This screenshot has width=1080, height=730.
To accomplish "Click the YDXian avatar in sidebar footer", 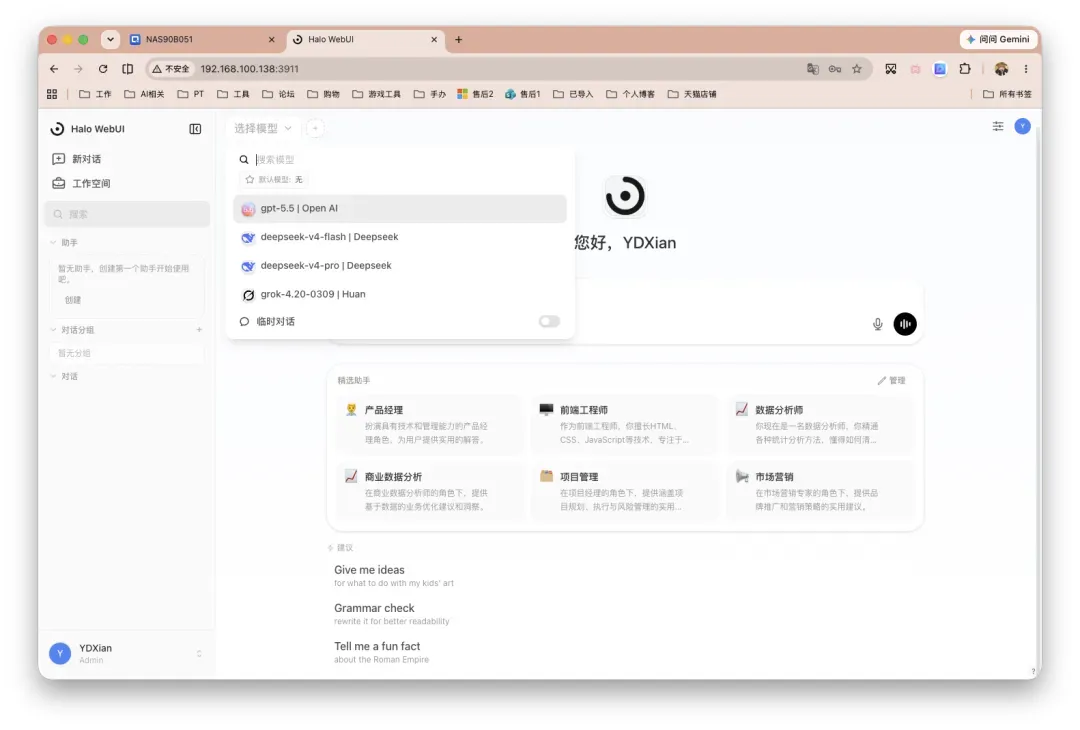I will click(60, 653).
